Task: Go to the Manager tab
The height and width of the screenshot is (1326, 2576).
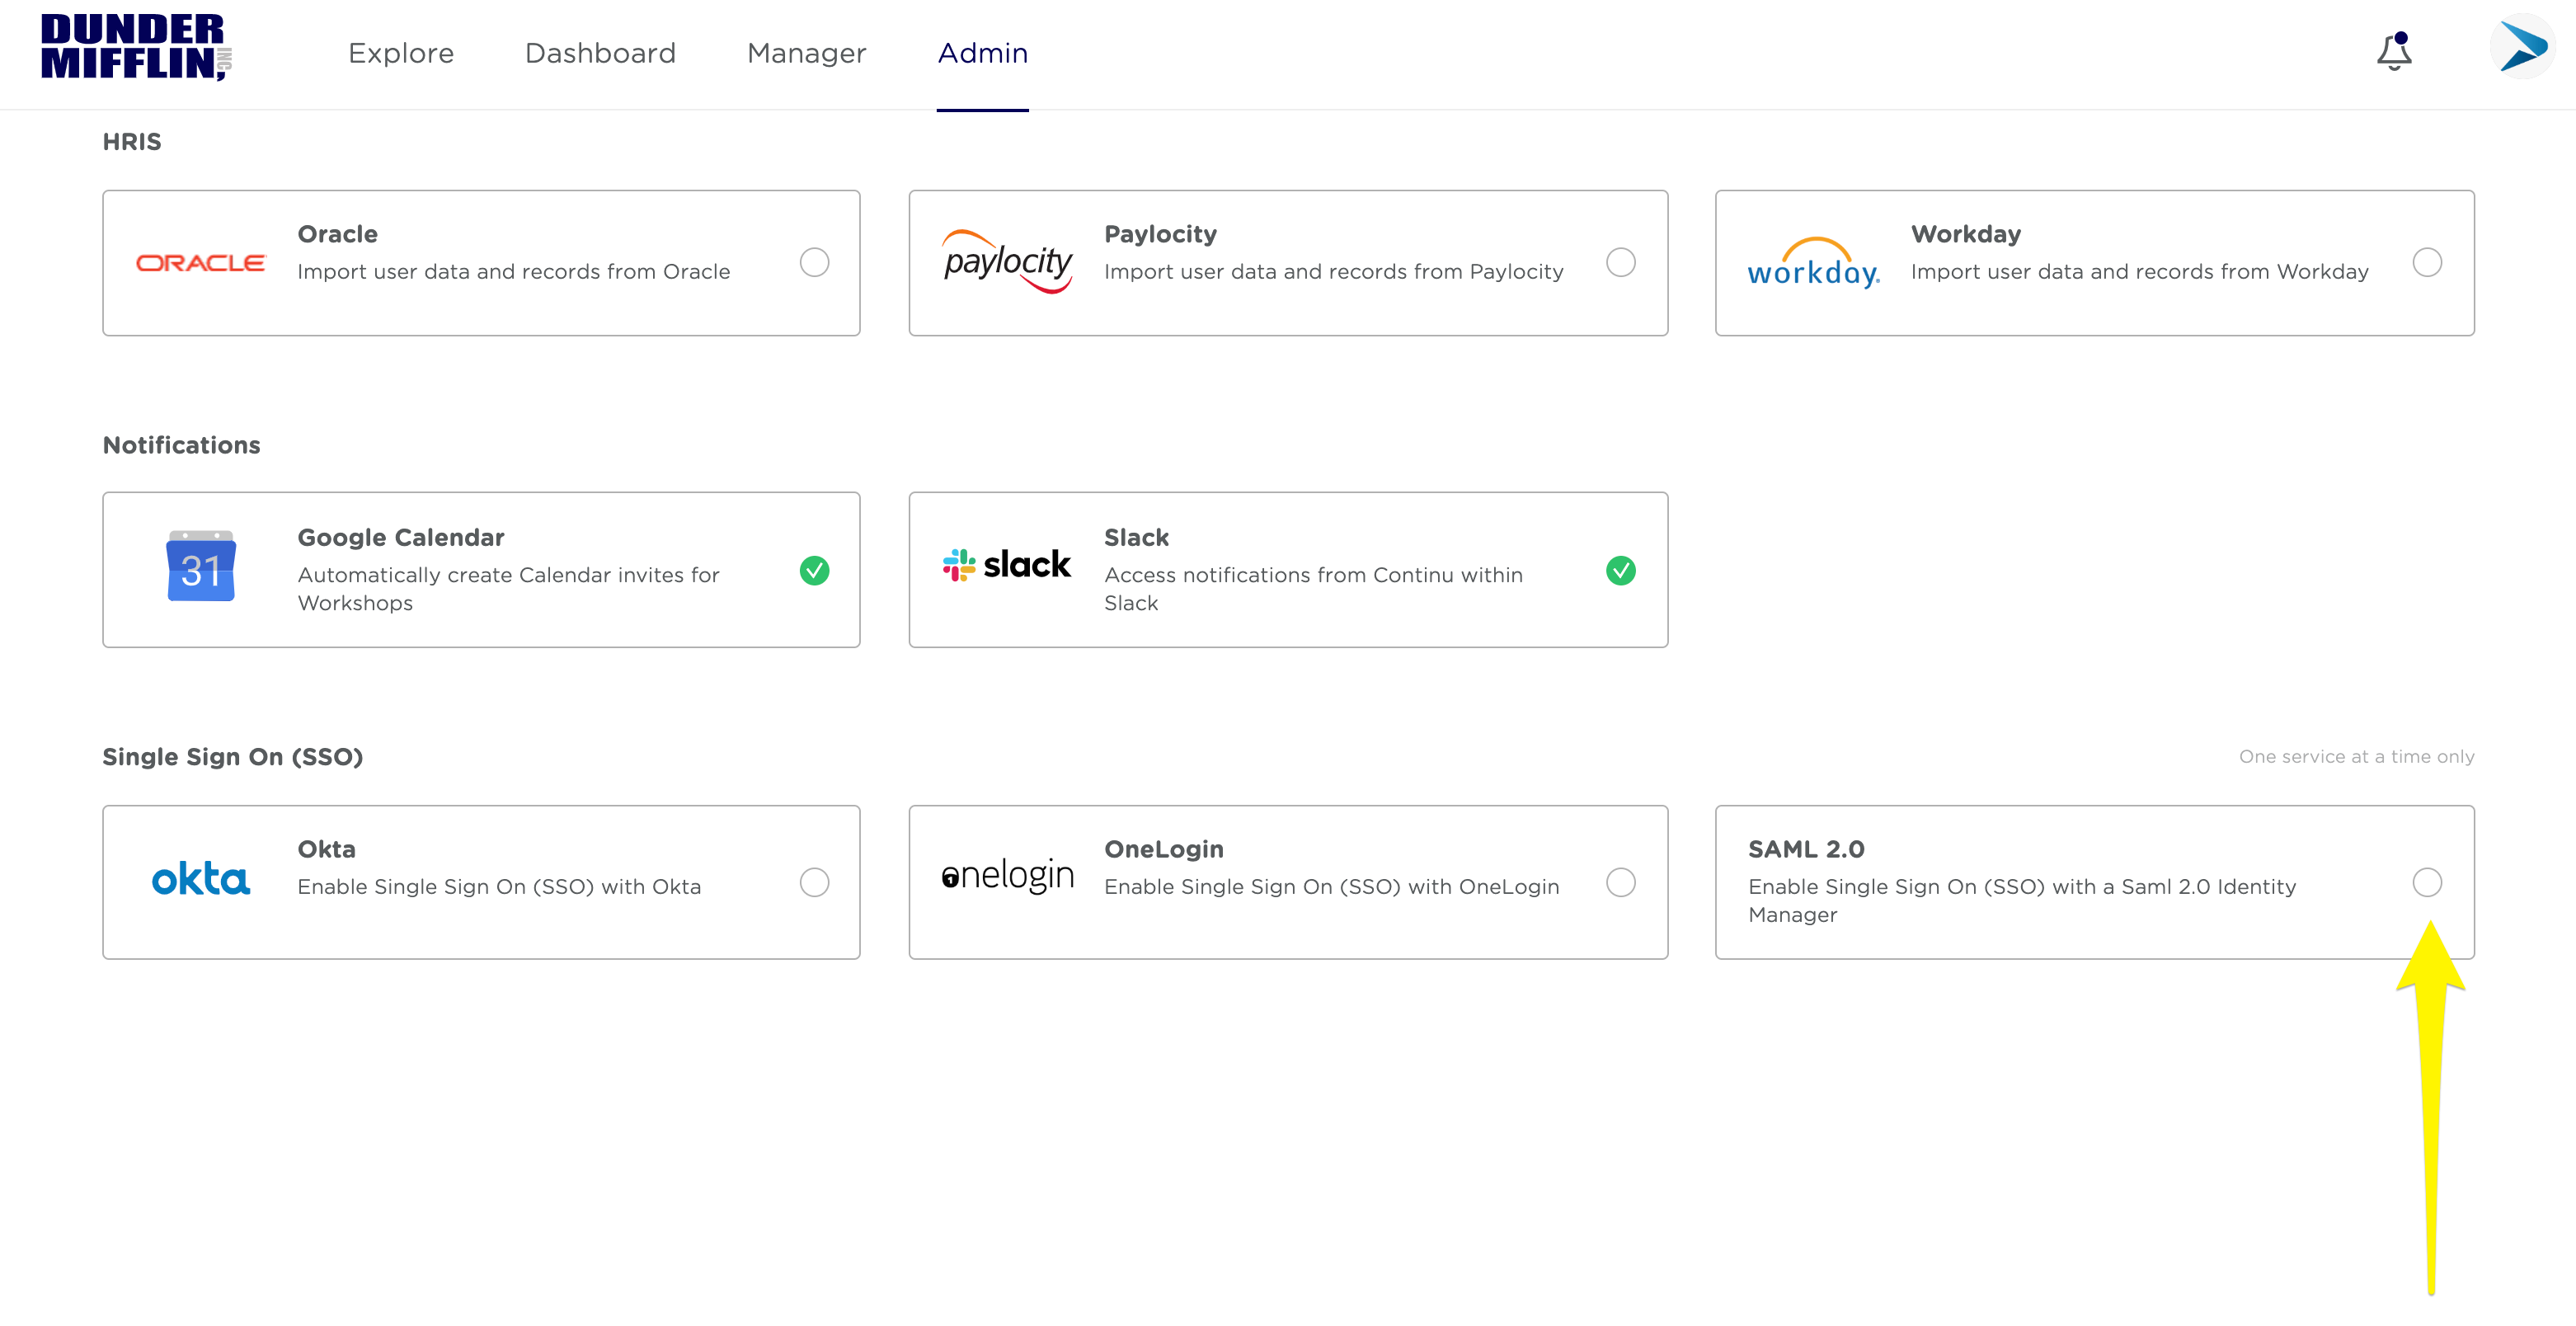Action: [x=806, y=53]
